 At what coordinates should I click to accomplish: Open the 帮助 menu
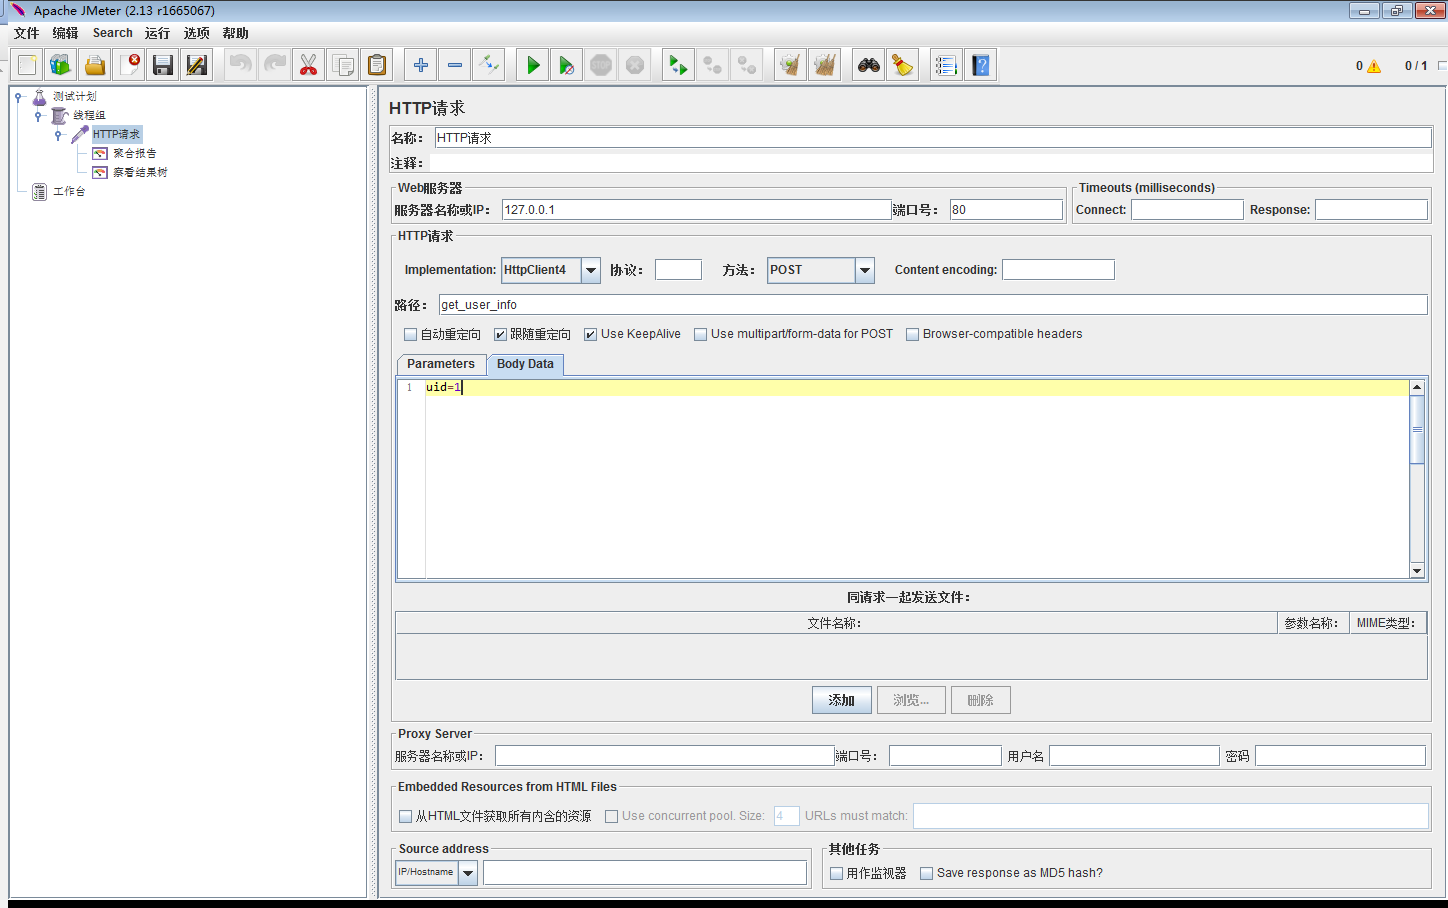pyautogui.click(x=236, y=33)
